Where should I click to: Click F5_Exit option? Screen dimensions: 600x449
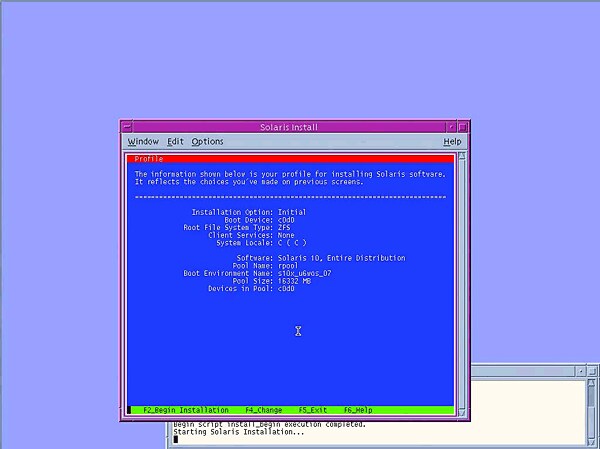pyautogui.click(x=313, y=410)
